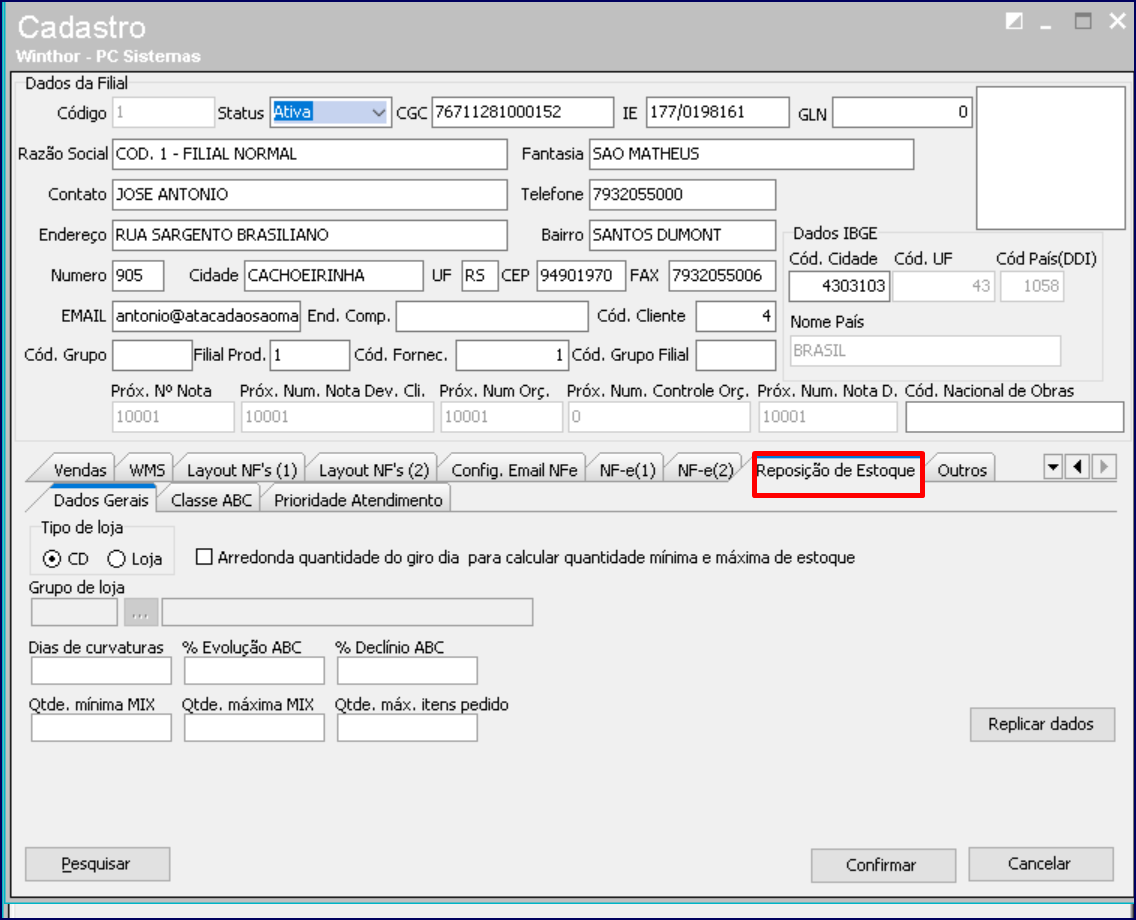Open the Layout NF's (1) tab

(x=242, y=470)
